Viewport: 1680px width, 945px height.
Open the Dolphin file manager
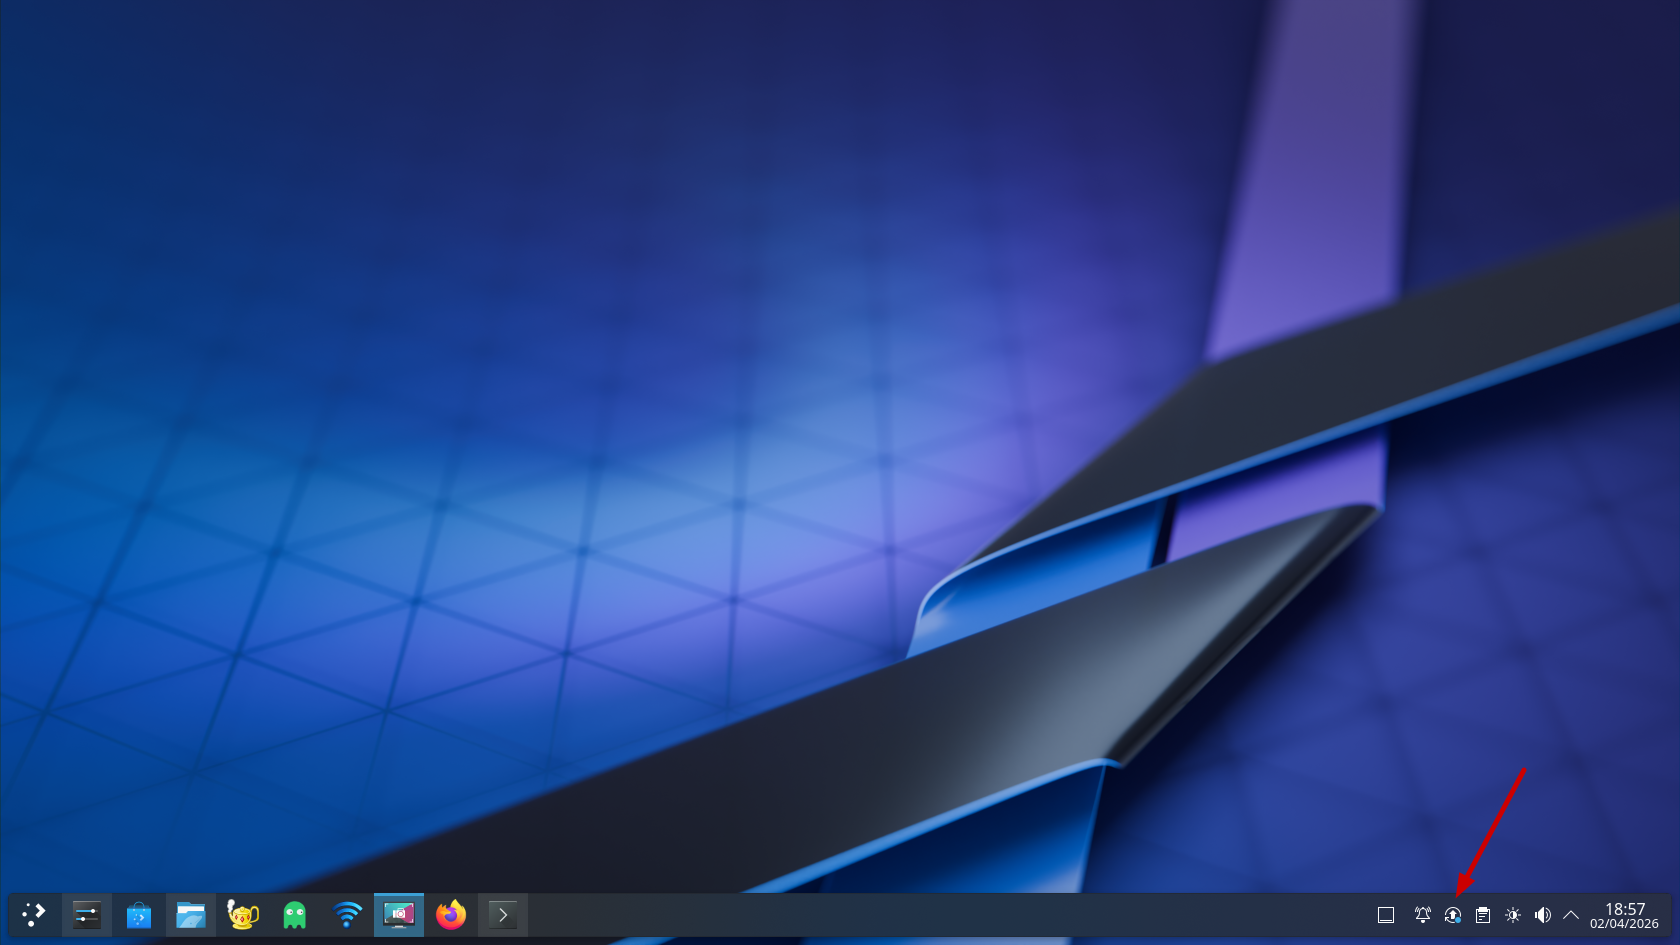tap(191, 915)
